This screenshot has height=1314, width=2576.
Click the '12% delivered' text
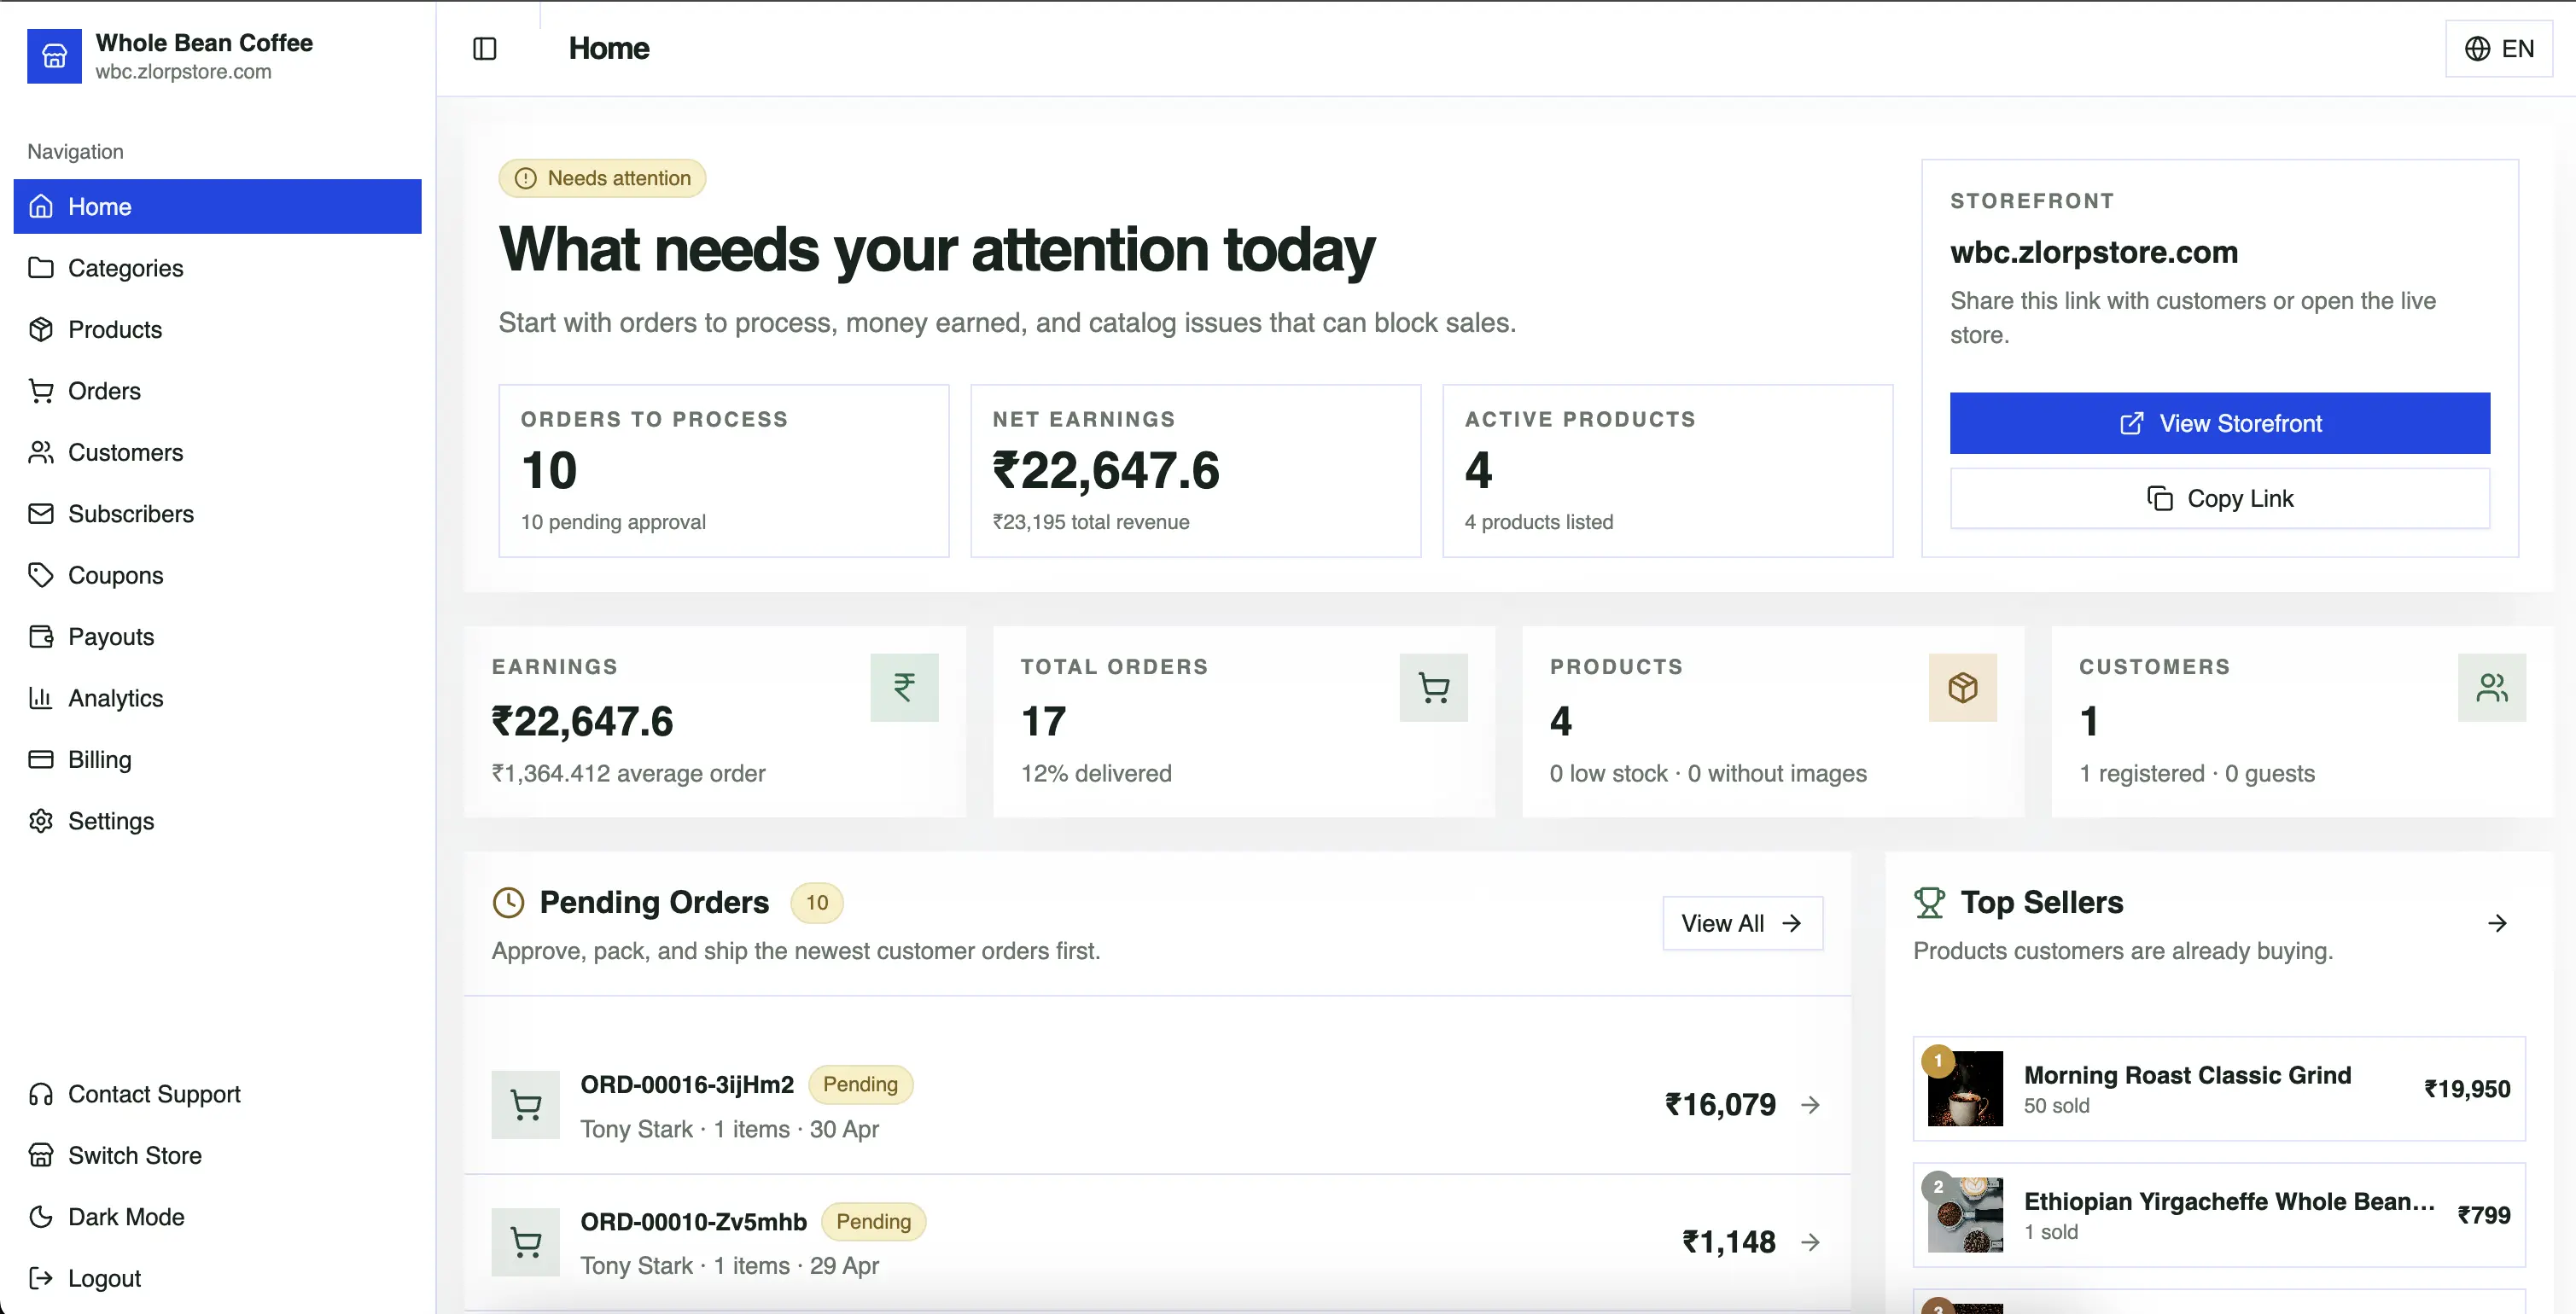tap(1096, 774)
